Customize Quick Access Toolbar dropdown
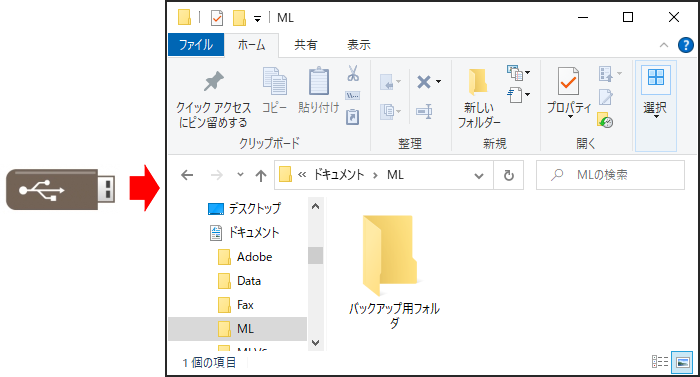The width and height of the screenshot is (700, 377). (x=257, y=18)
